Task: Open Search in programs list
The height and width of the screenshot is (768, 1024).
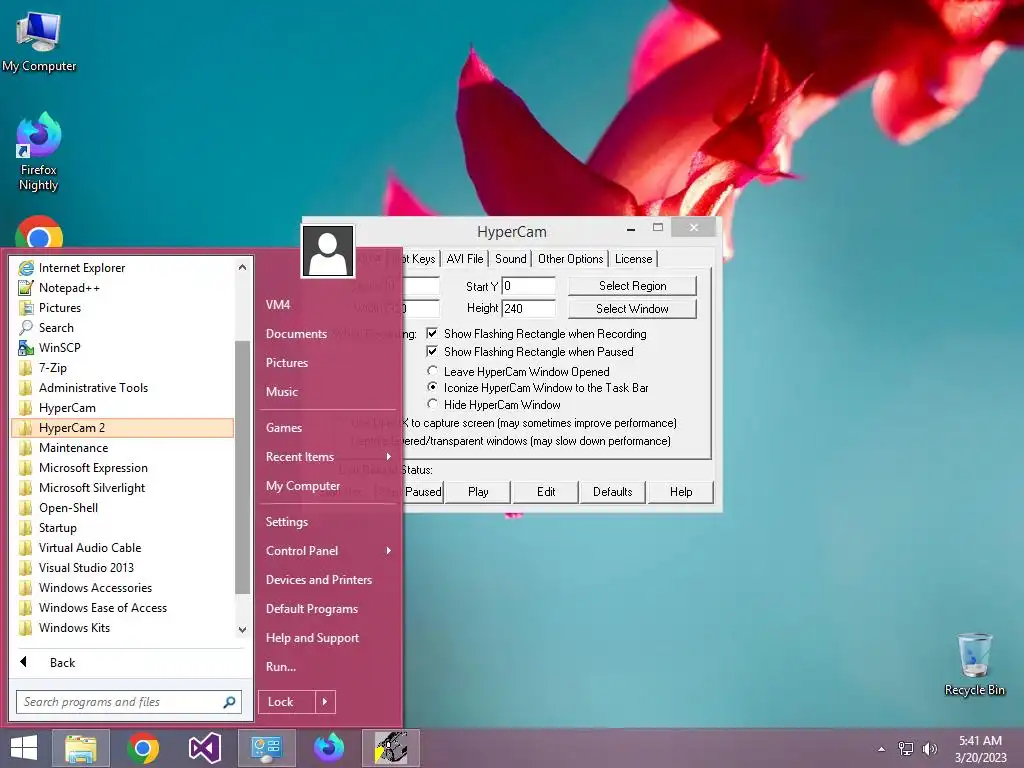Action: click(123, 328)
